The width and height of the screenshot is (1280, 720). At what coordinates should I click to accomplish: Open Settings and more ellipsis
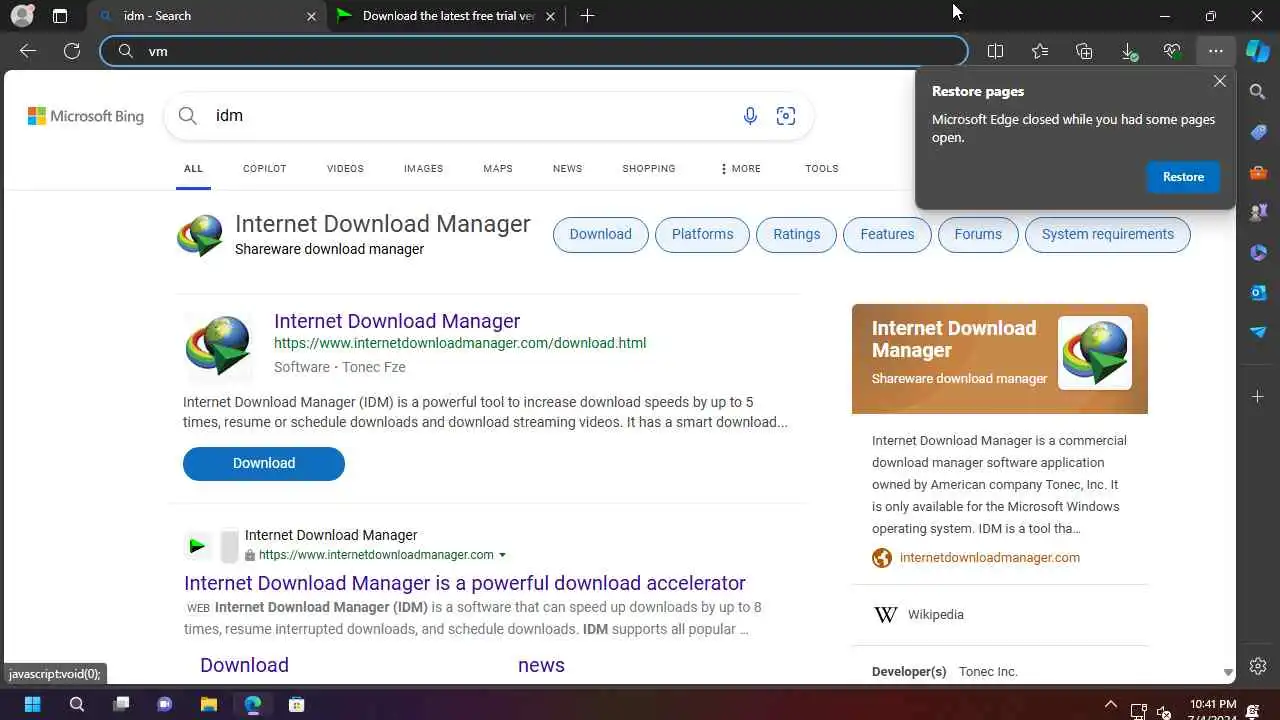pos(1215,51)
